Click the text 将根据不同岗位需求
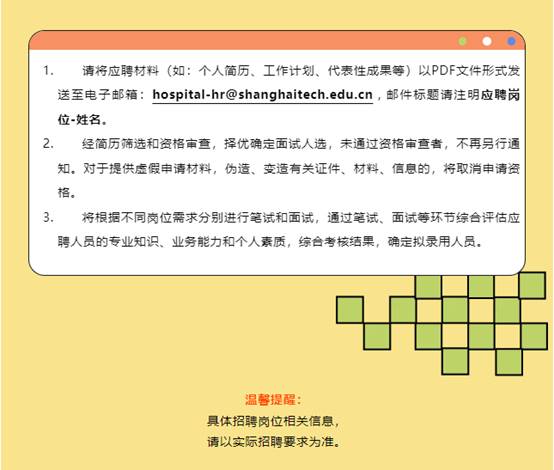The width and height of the screenshot is (554, 470). coord(140,217)
